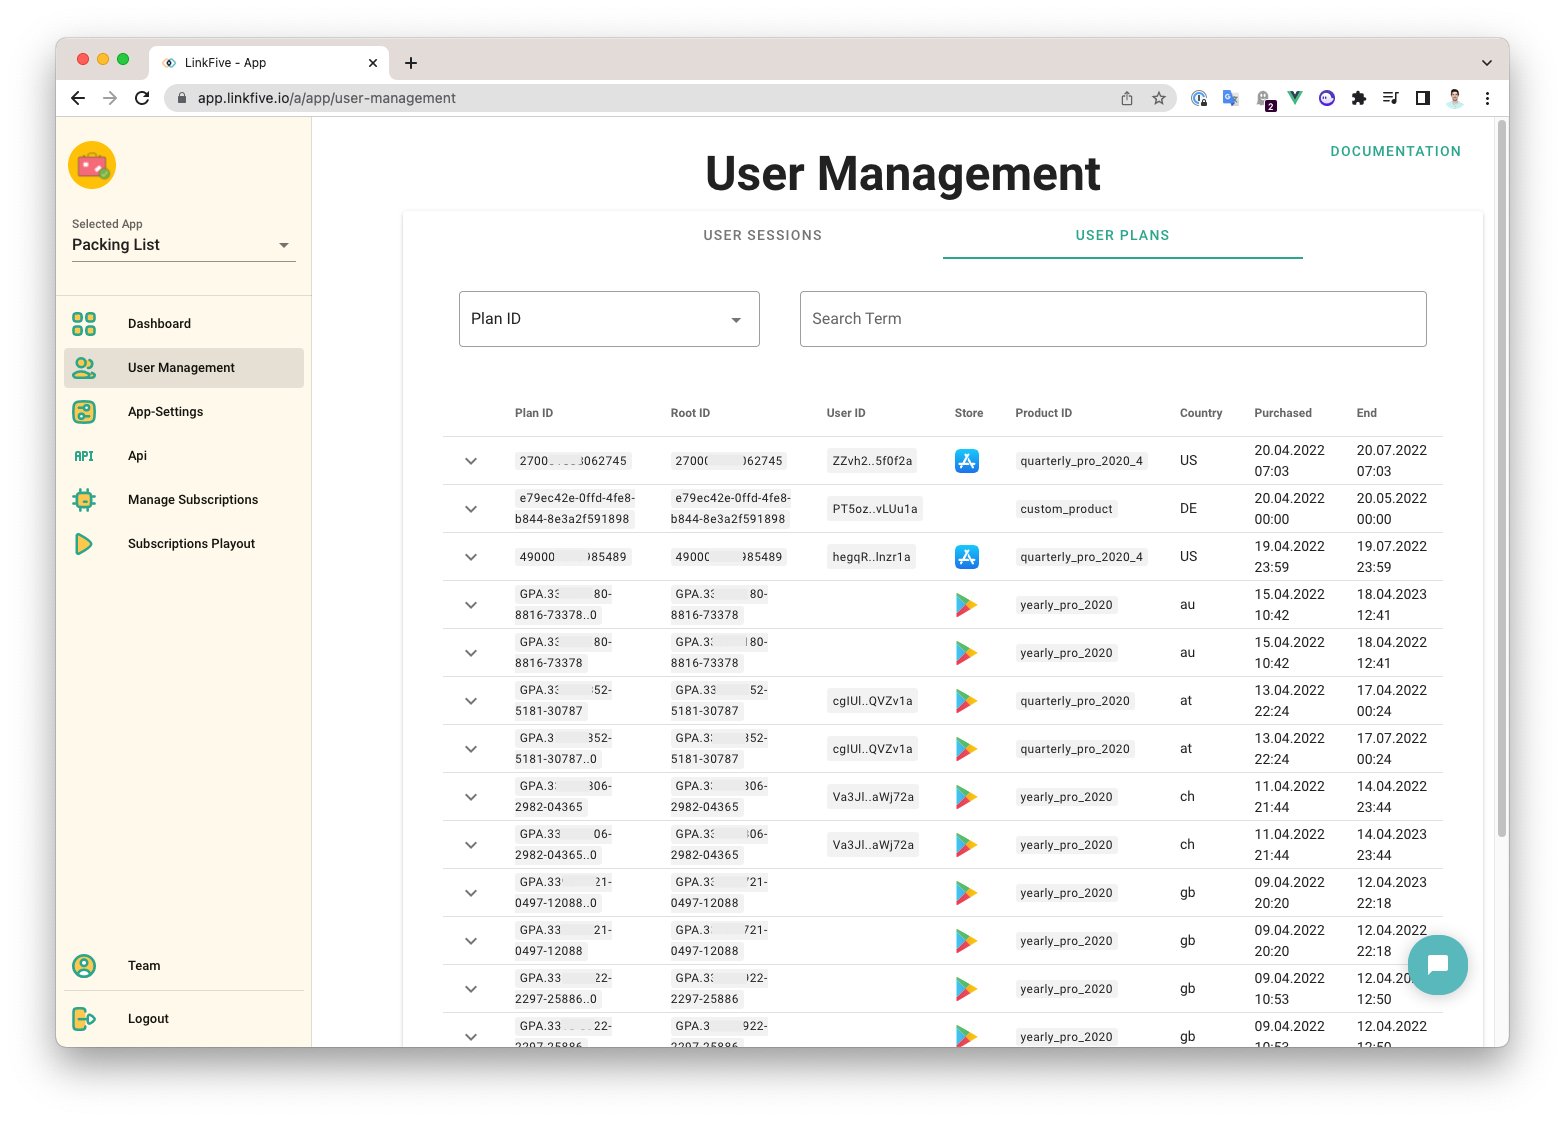Screen dimensions: 1565x1121
Task: Click the User Management sidebar icon
Action: click(x=84, y=368)
